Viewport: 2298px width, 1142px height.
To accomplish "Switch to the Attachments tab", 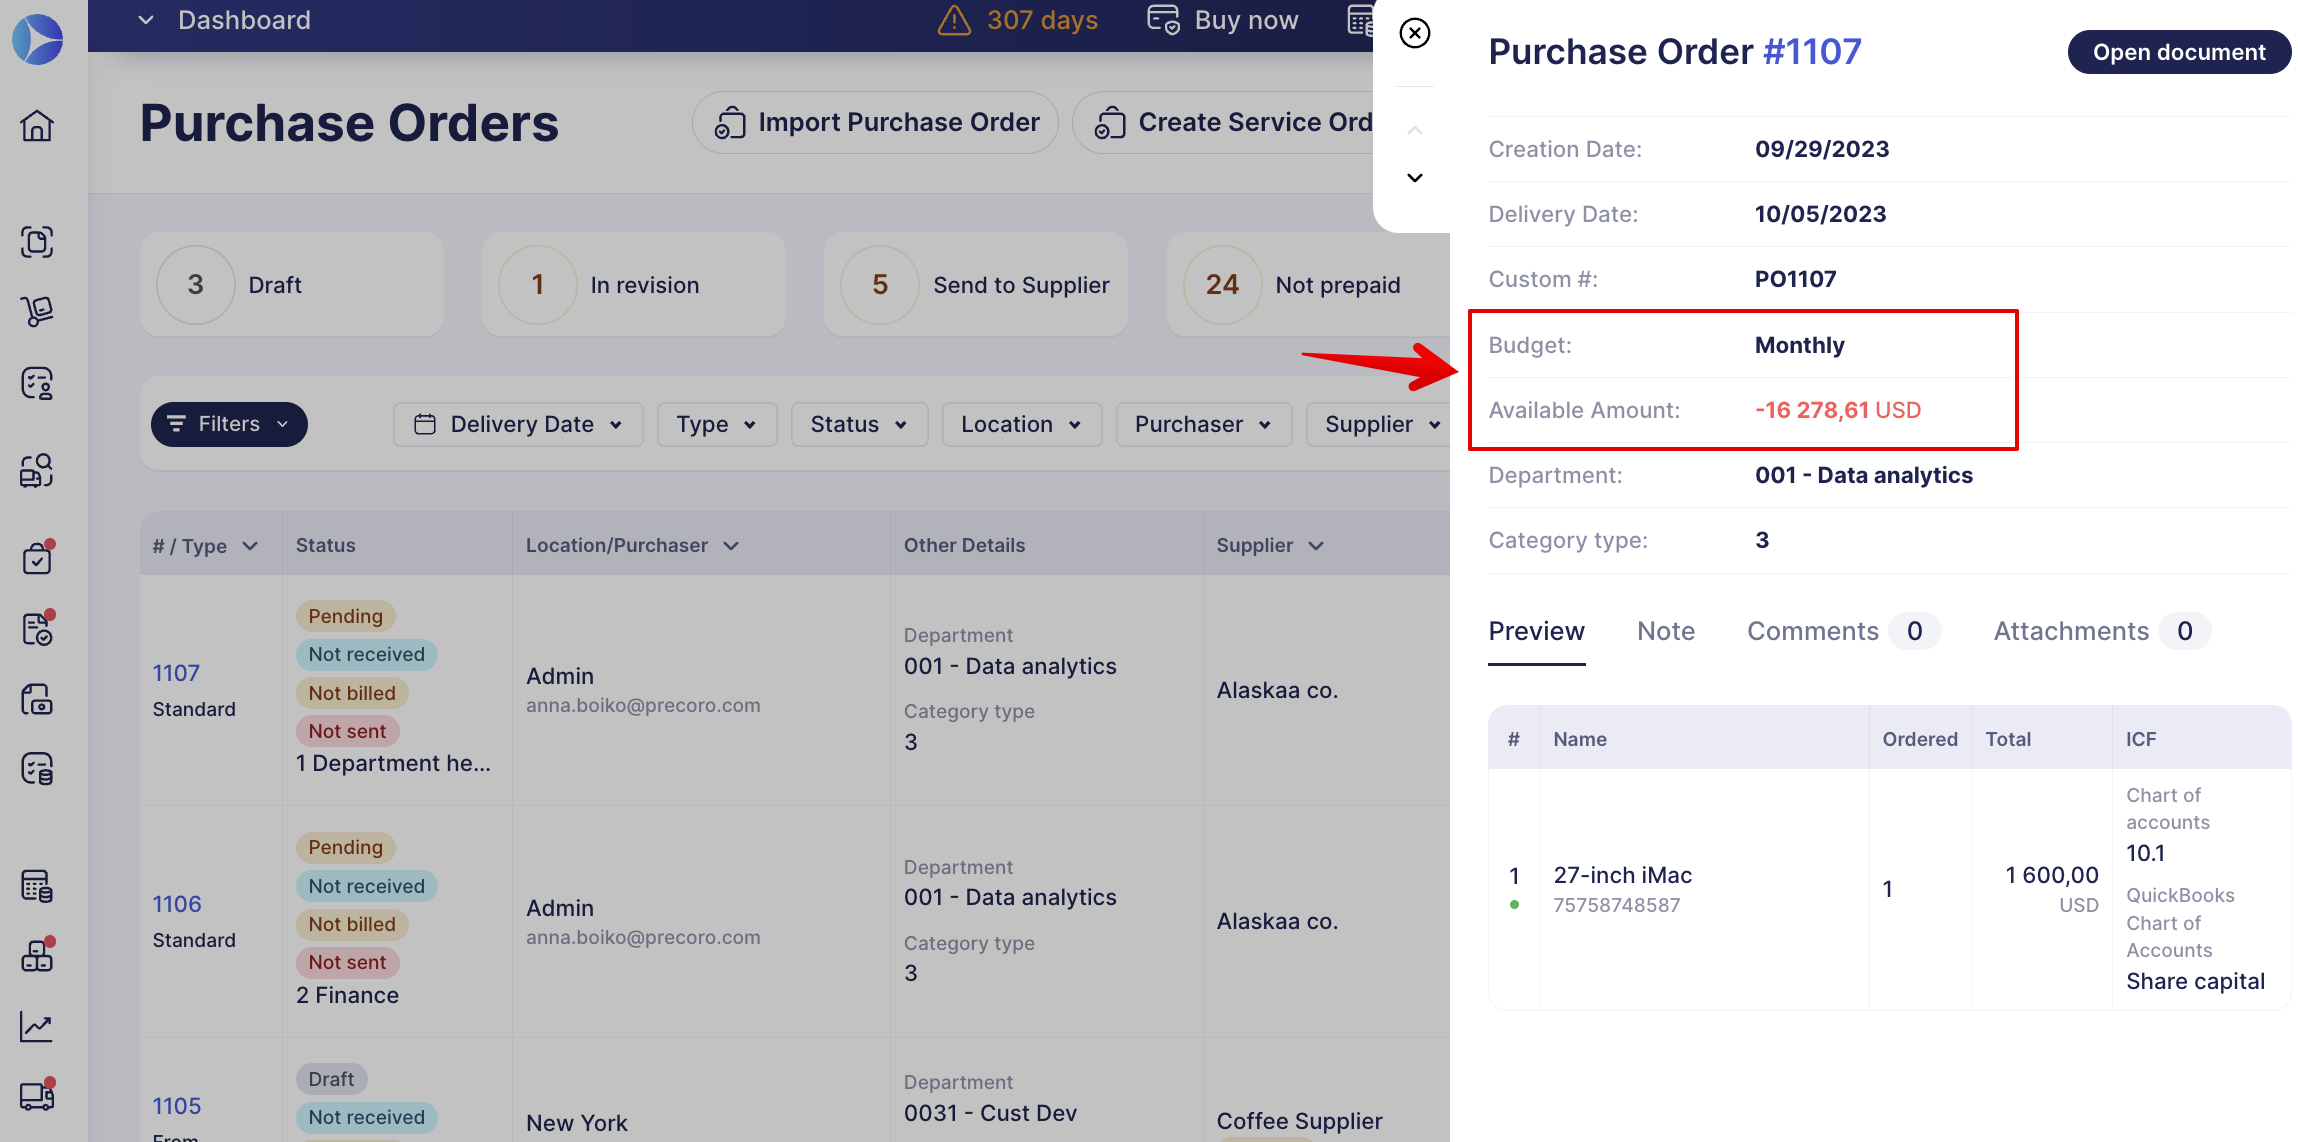I will pyautogui.click(x=2101, y=632).
